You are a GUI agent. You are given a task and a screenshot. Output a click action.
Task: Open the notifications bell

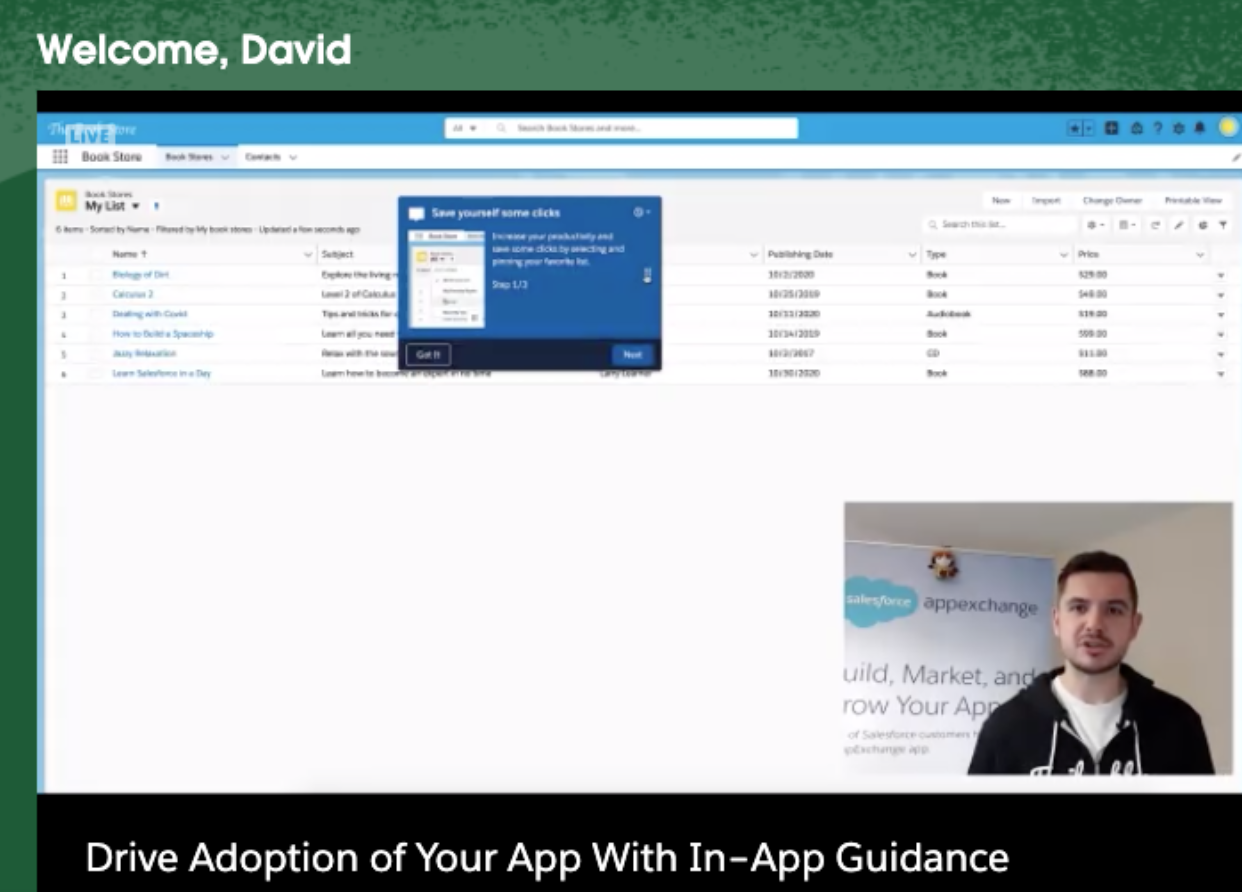(1200, 128)
